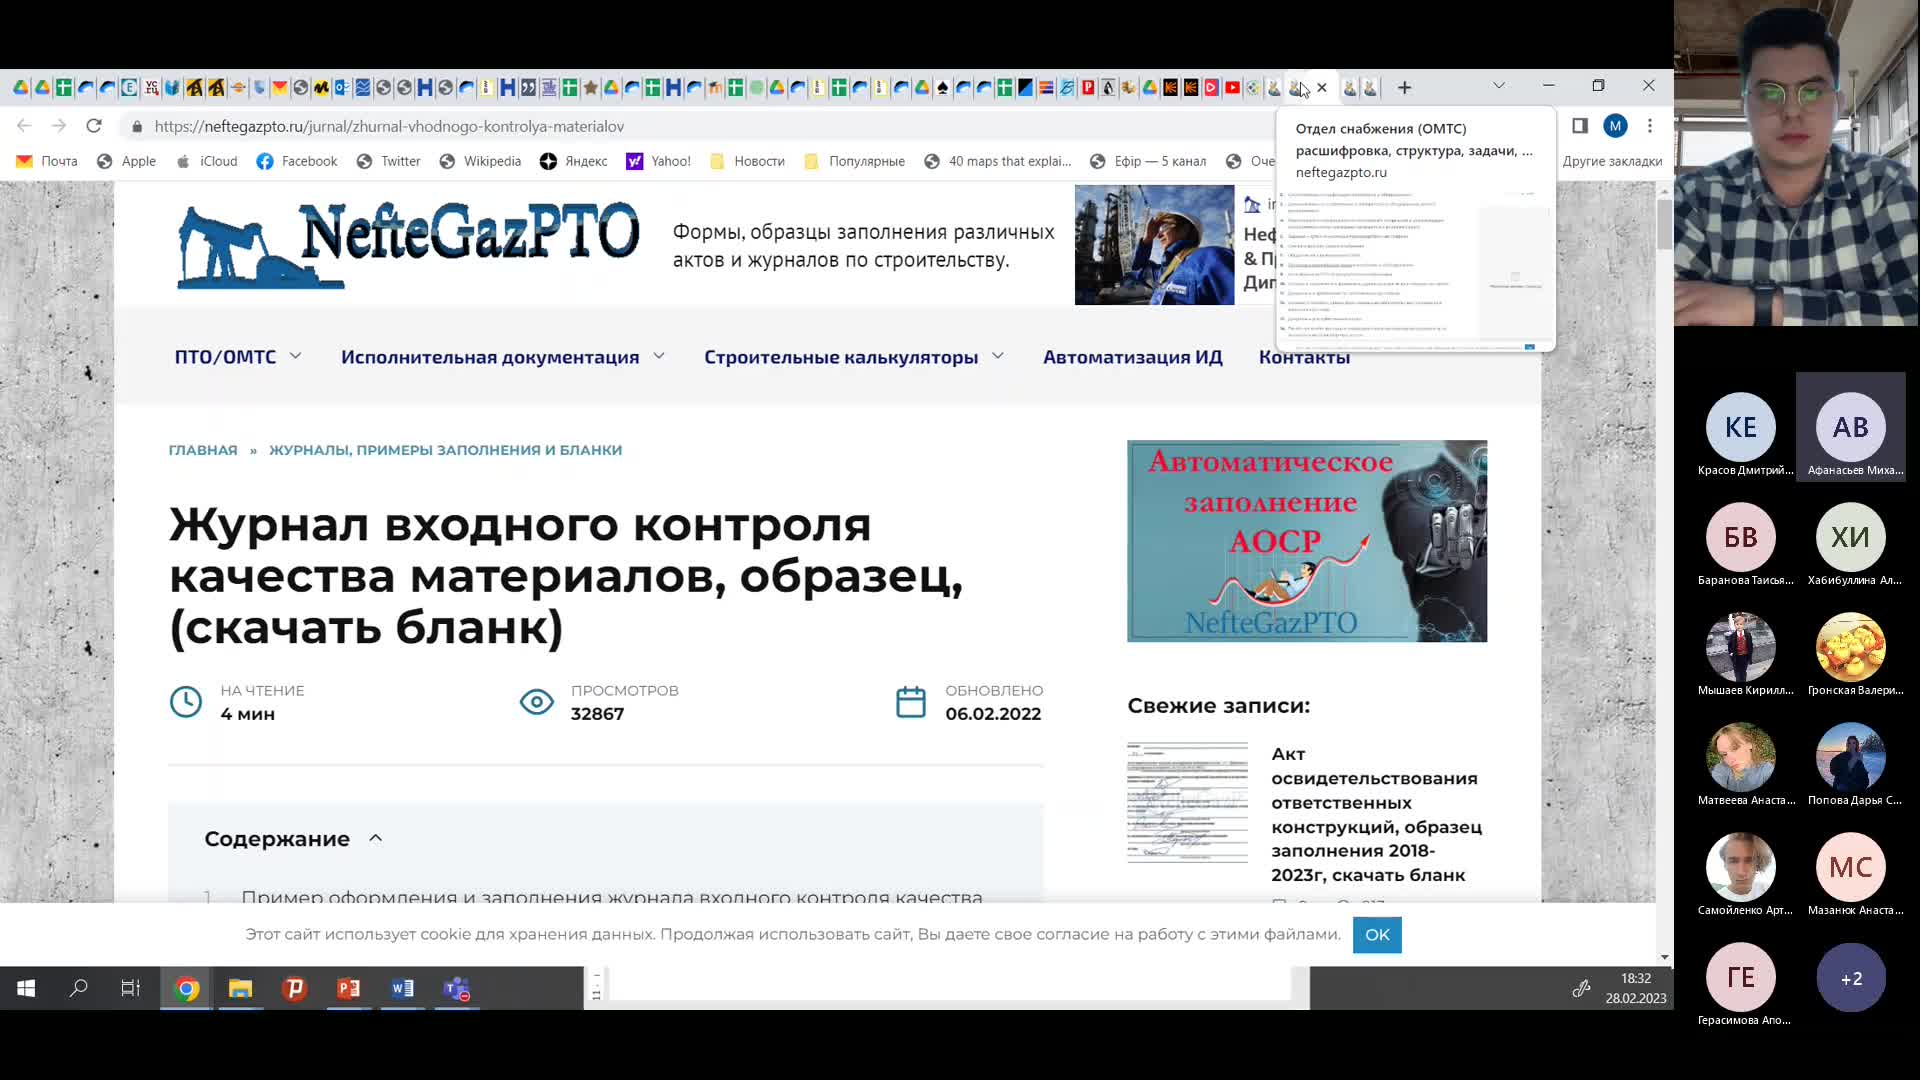
Task: Select participant Хабибуллина avatar
Action: click(1850, 537)
